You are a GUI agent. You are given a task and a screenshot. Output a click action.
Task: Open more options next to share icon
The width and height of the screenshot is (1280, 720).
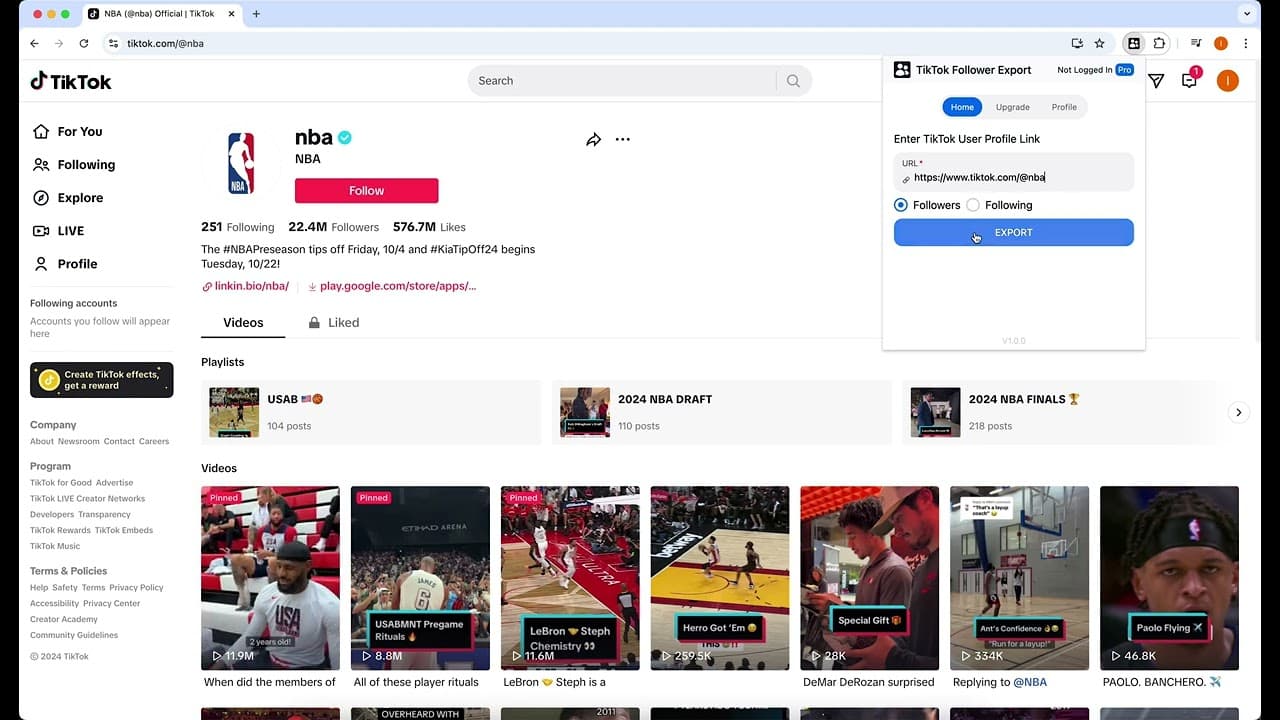coord(623,140)
